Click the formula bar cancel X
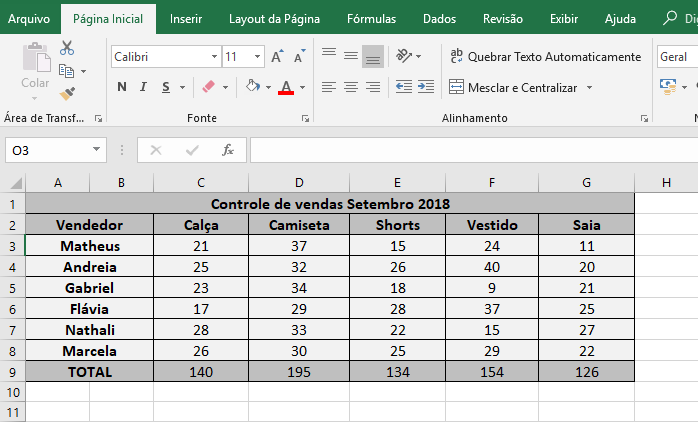 coord(156,150)
